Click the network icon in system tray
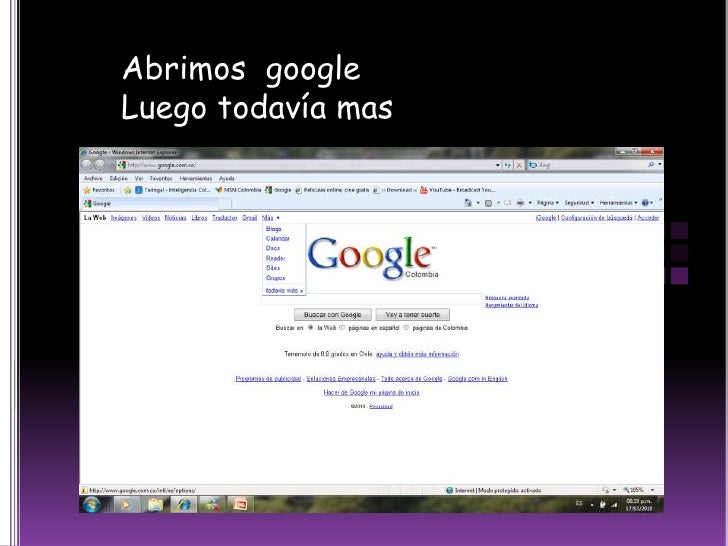The width and height of the screenshot is (728, 546). tap(614, 505)
